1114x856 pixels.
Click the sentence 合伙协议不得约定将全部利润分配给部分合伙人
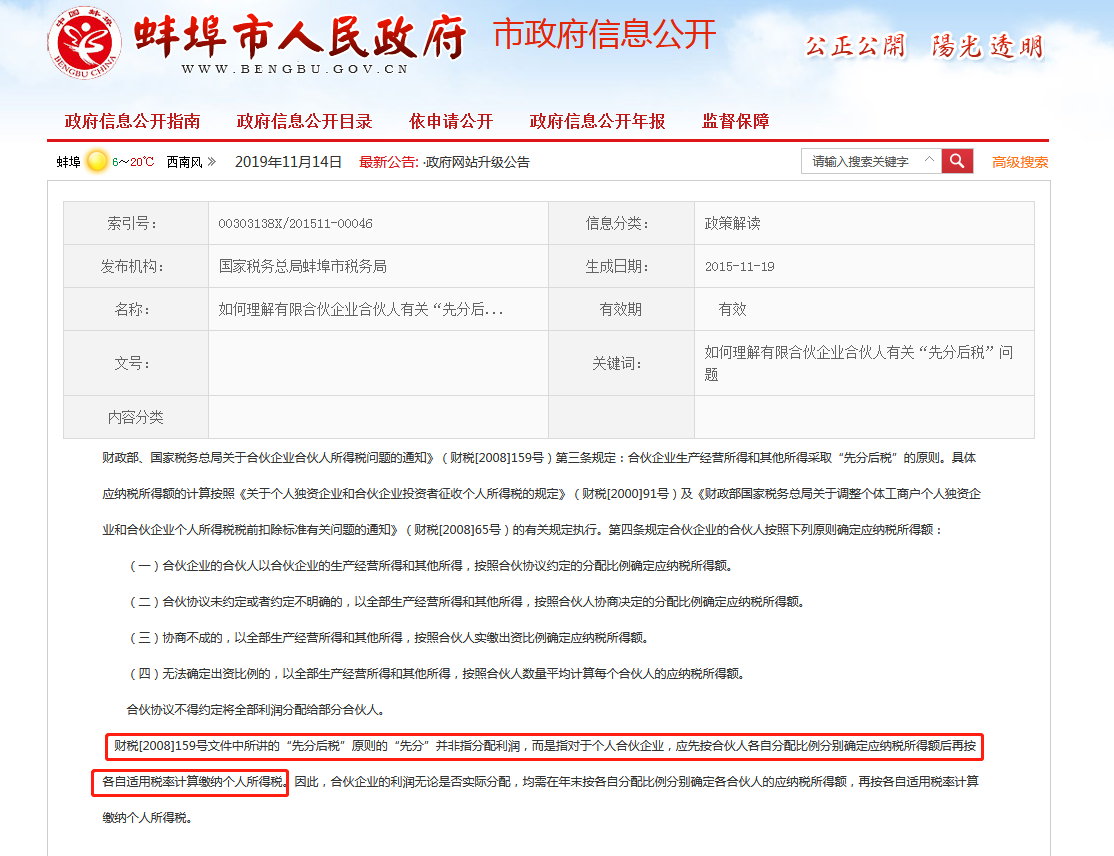click(x=256, y=710)
